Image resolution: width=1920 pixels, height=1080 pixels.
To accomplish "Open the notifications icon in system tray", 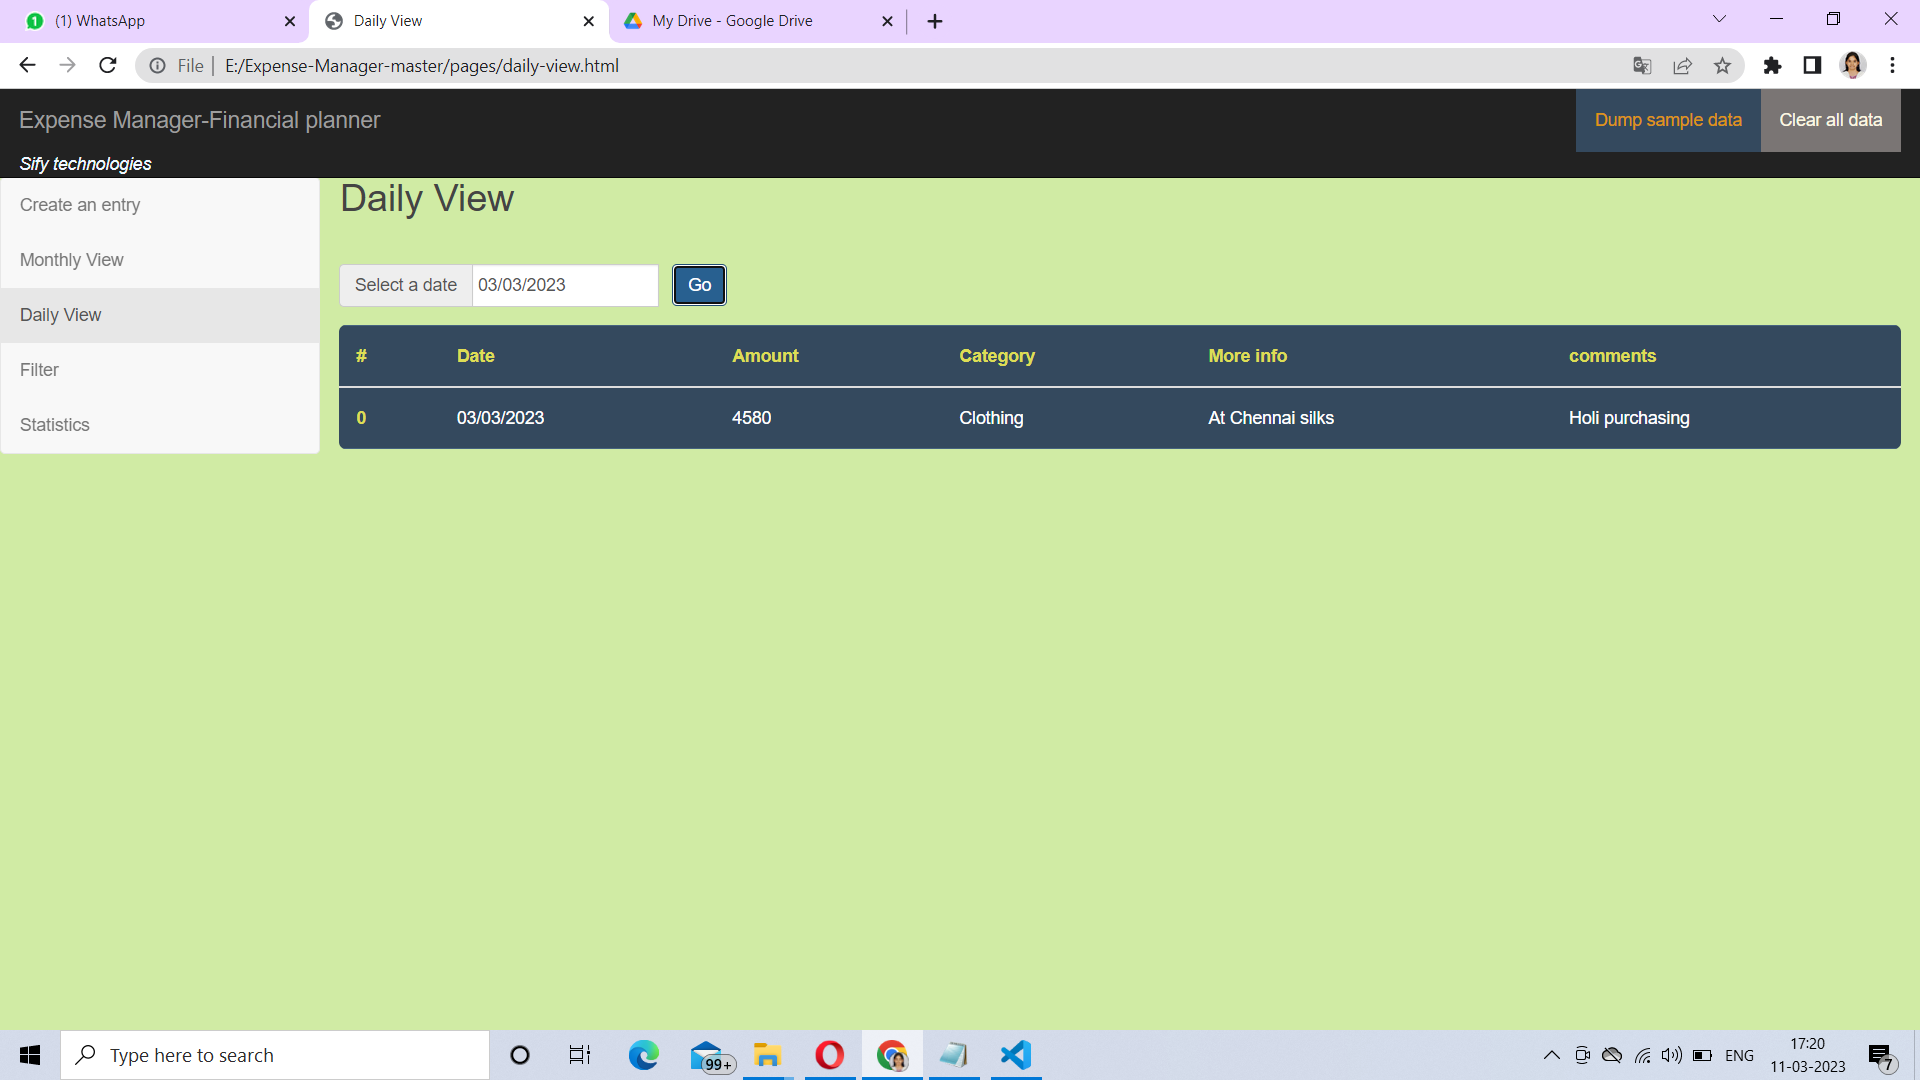I will pos(1881,1054).
